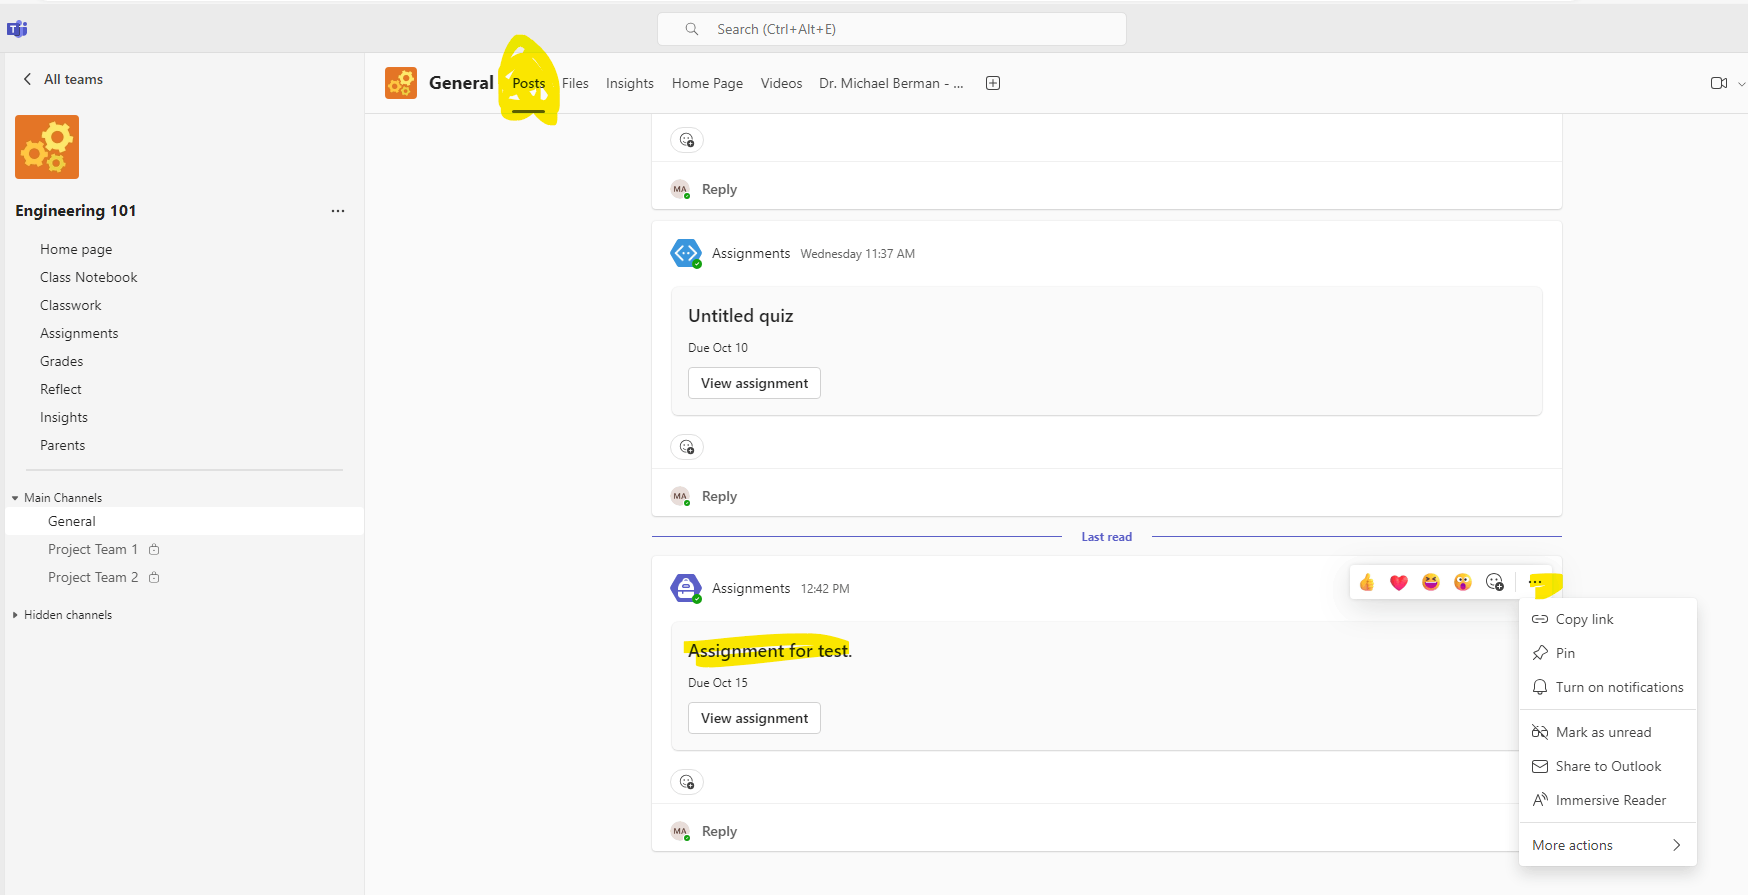Click the more options ellipsis on message
The width and height of the screenshot is (1748, 895).
click(1536, 582)
